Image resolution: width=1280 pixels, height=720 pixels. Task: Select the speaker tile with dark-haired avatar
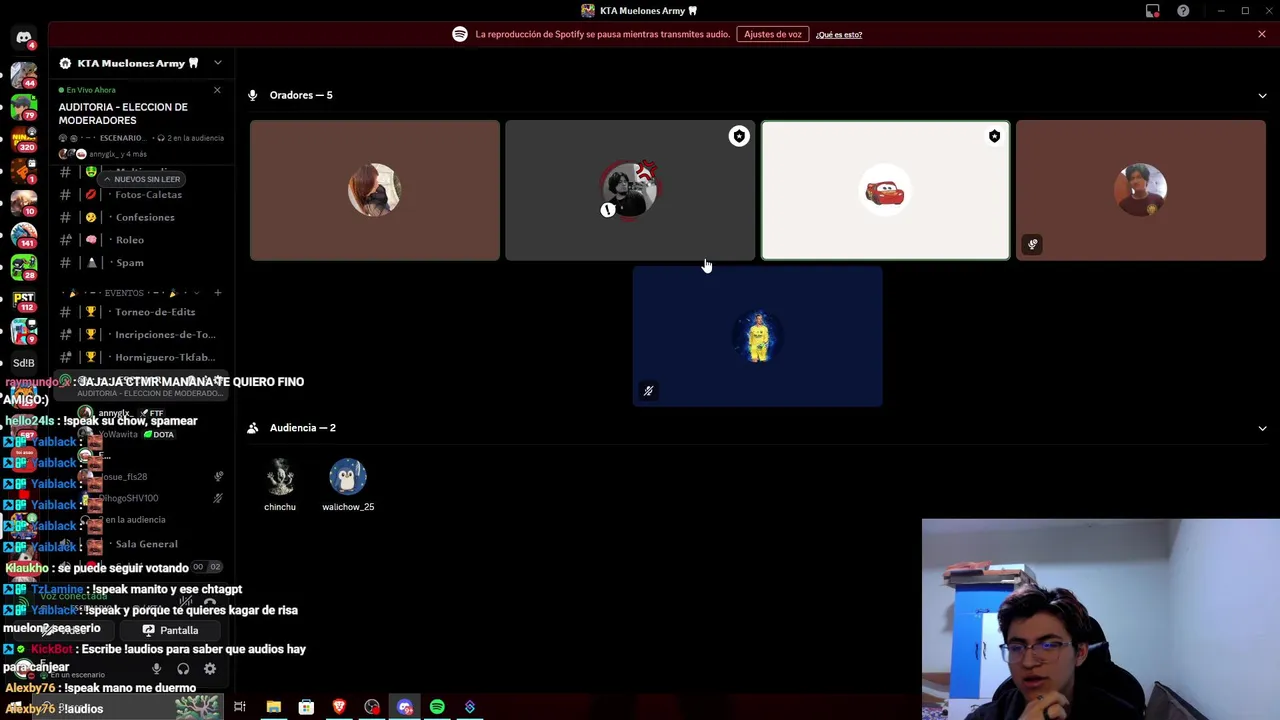click(x=630, y=190)
